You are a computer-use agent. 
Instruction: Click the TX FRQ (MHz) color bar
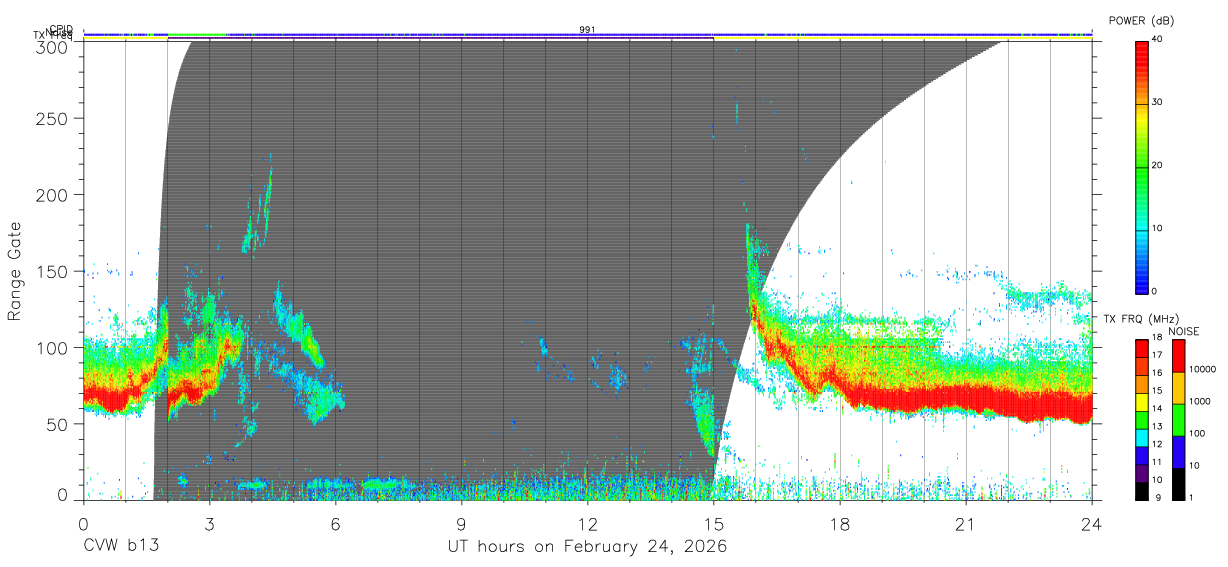pos(1141,420)
